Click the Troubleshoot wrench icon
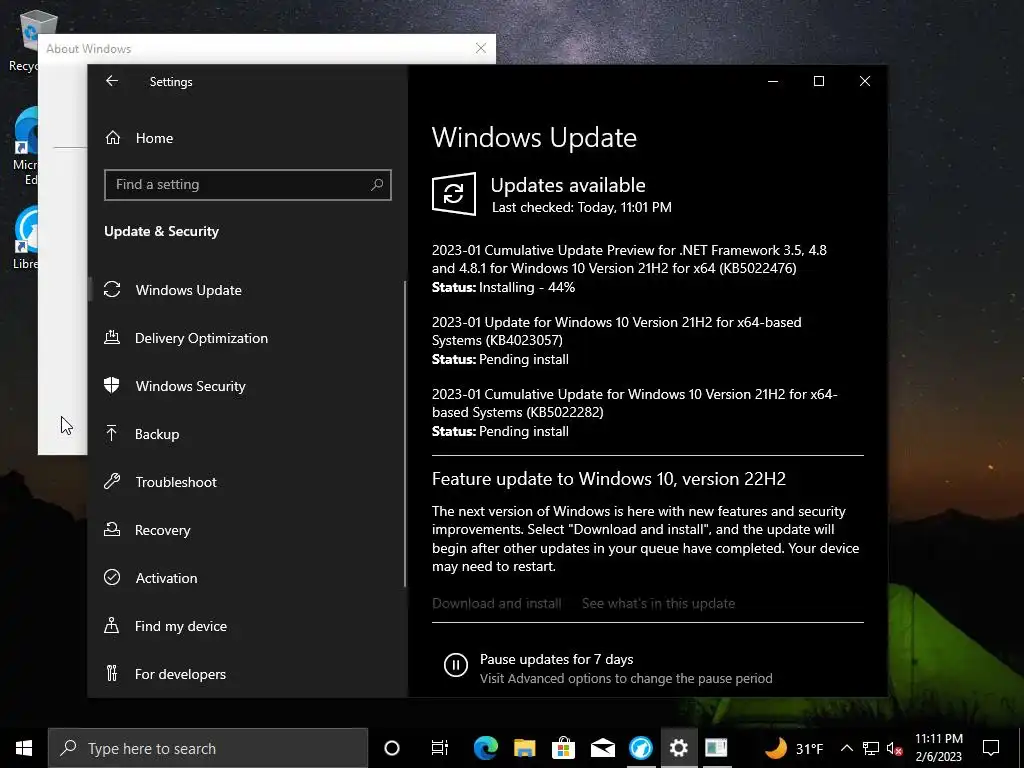1024x768 pixels. tap(112, 481)
